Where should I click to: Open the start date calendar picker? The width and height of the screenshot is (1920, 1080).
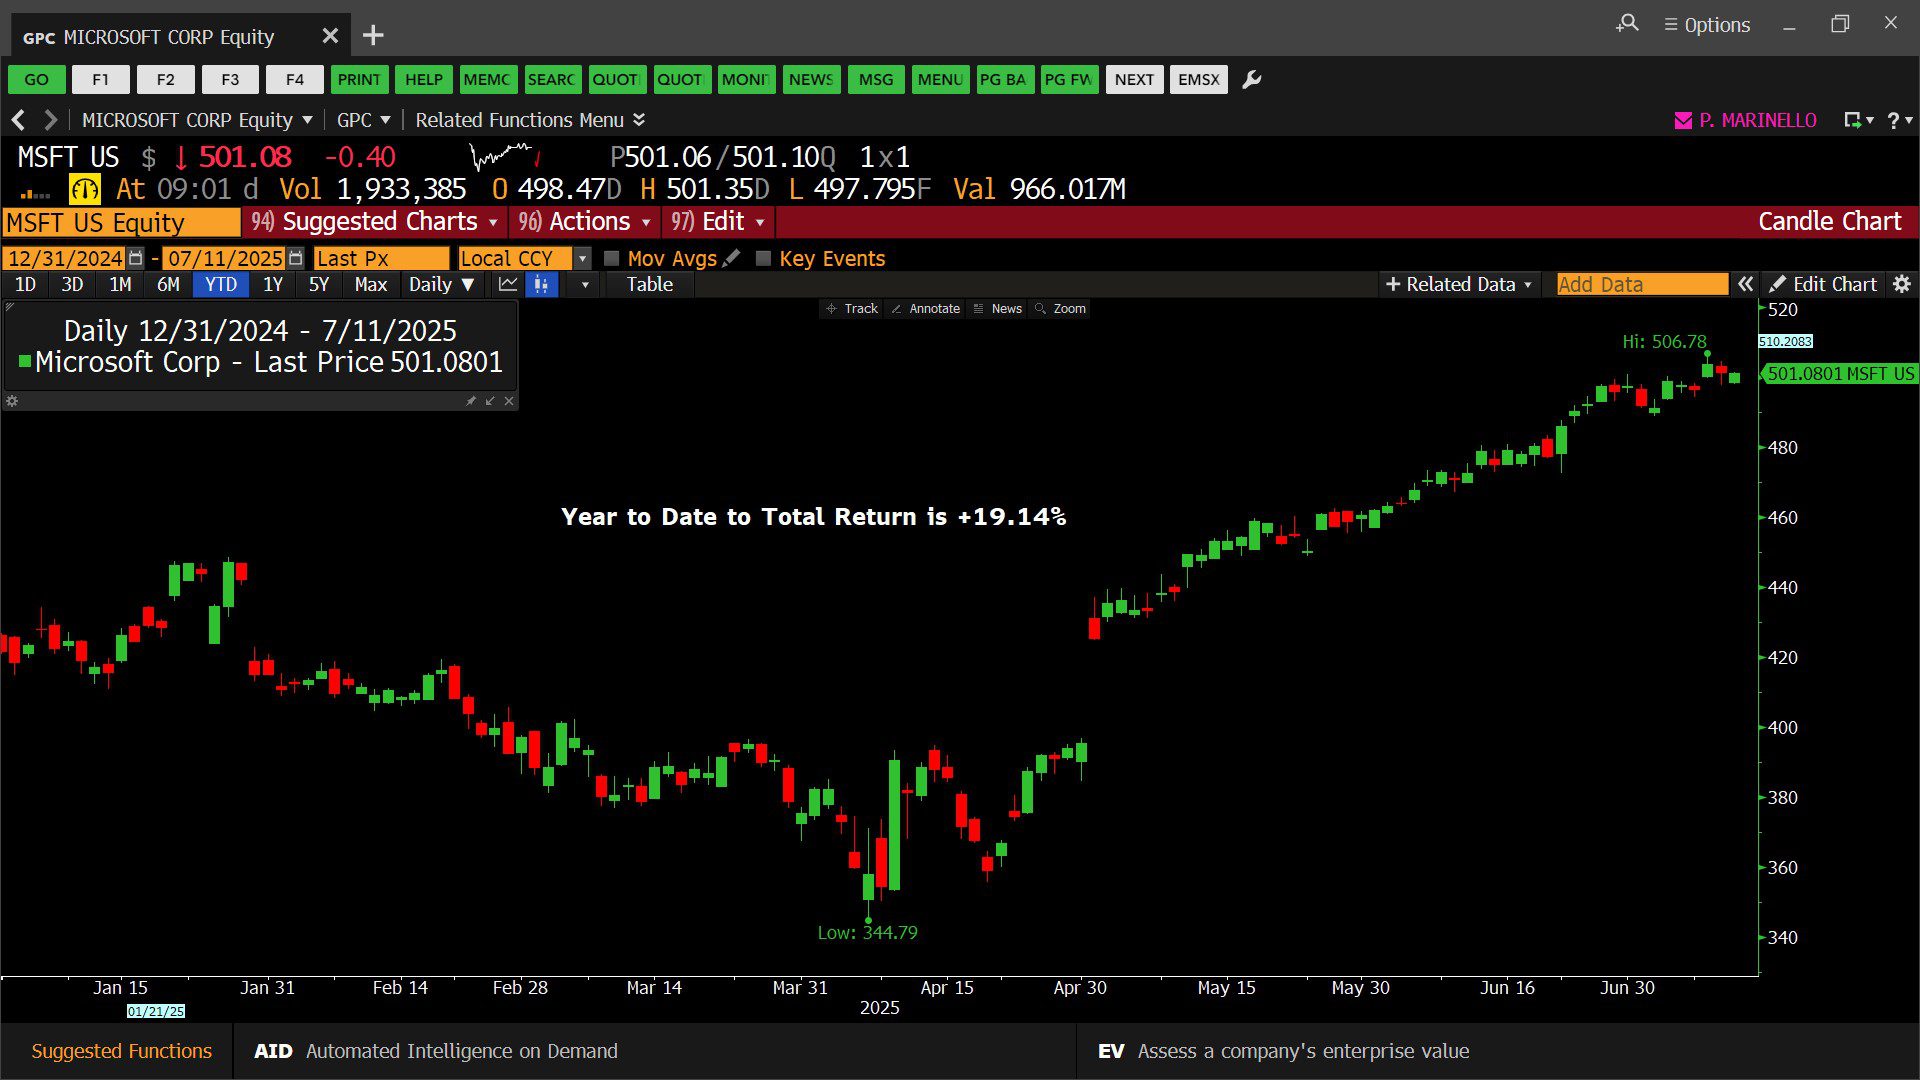pyautogui.click(x=136, y=258)
